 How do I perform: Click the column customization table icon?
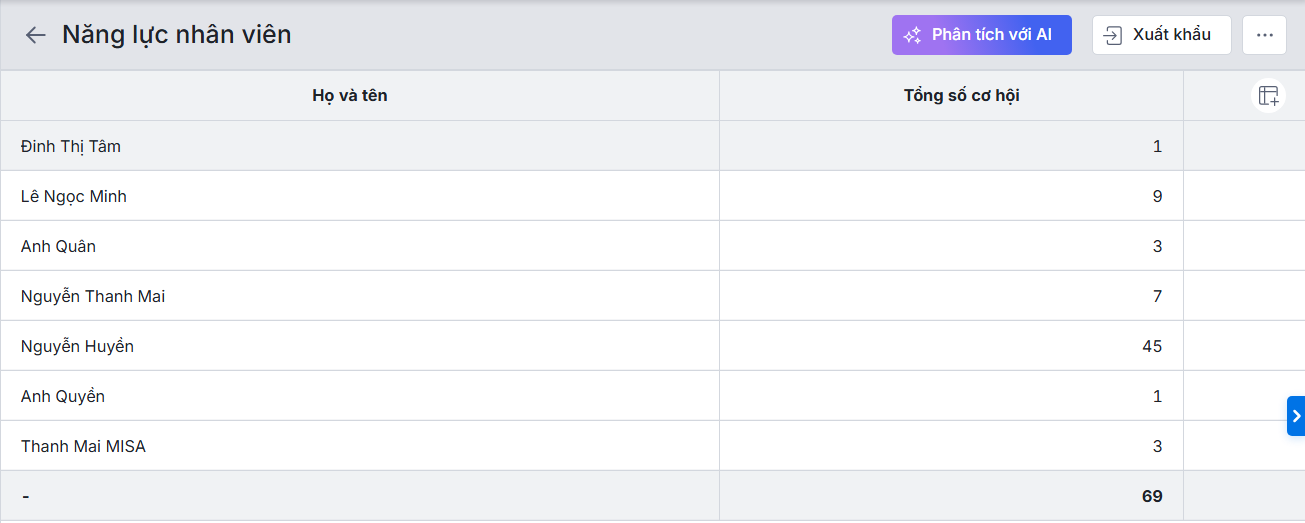(1268, 96)
